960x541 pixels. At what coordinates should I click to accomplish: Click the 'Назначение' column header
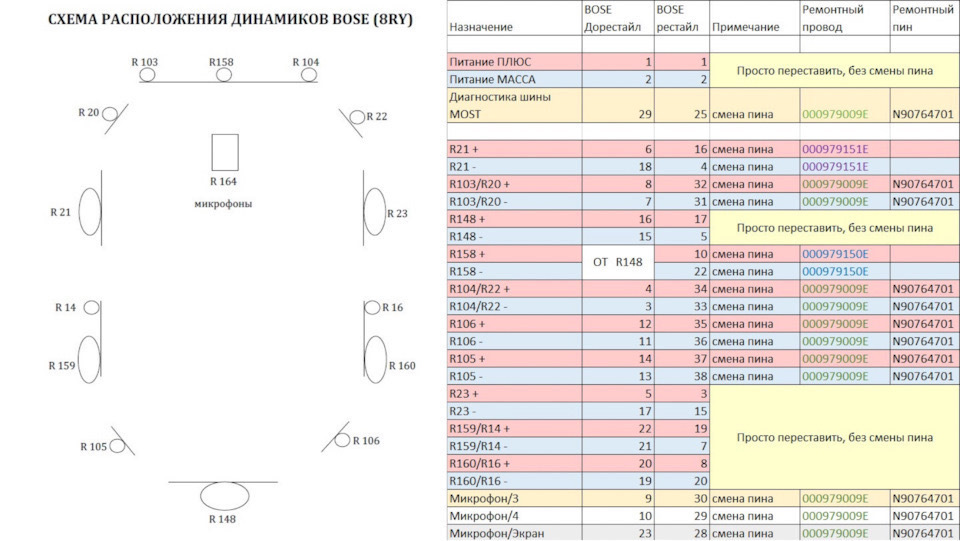click(x=481, y=27)
